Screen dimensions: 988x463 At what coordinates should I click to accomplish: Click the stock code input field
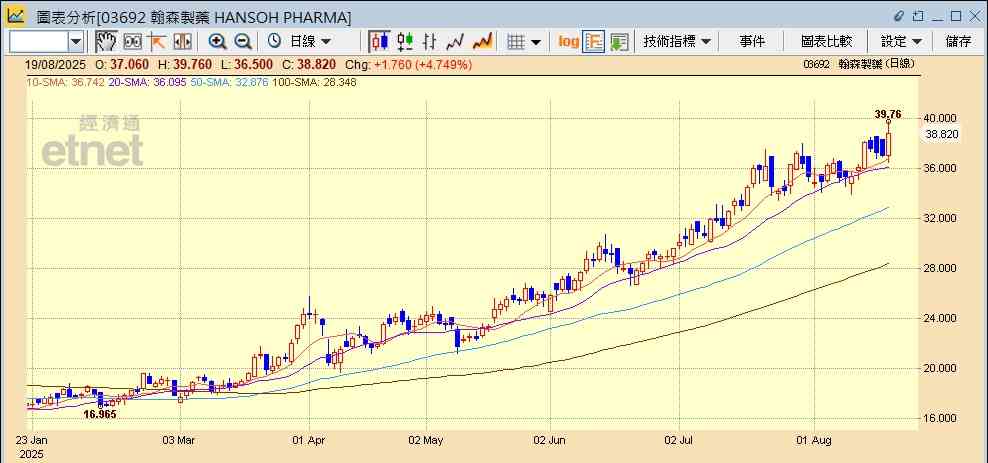pos(38,42)
